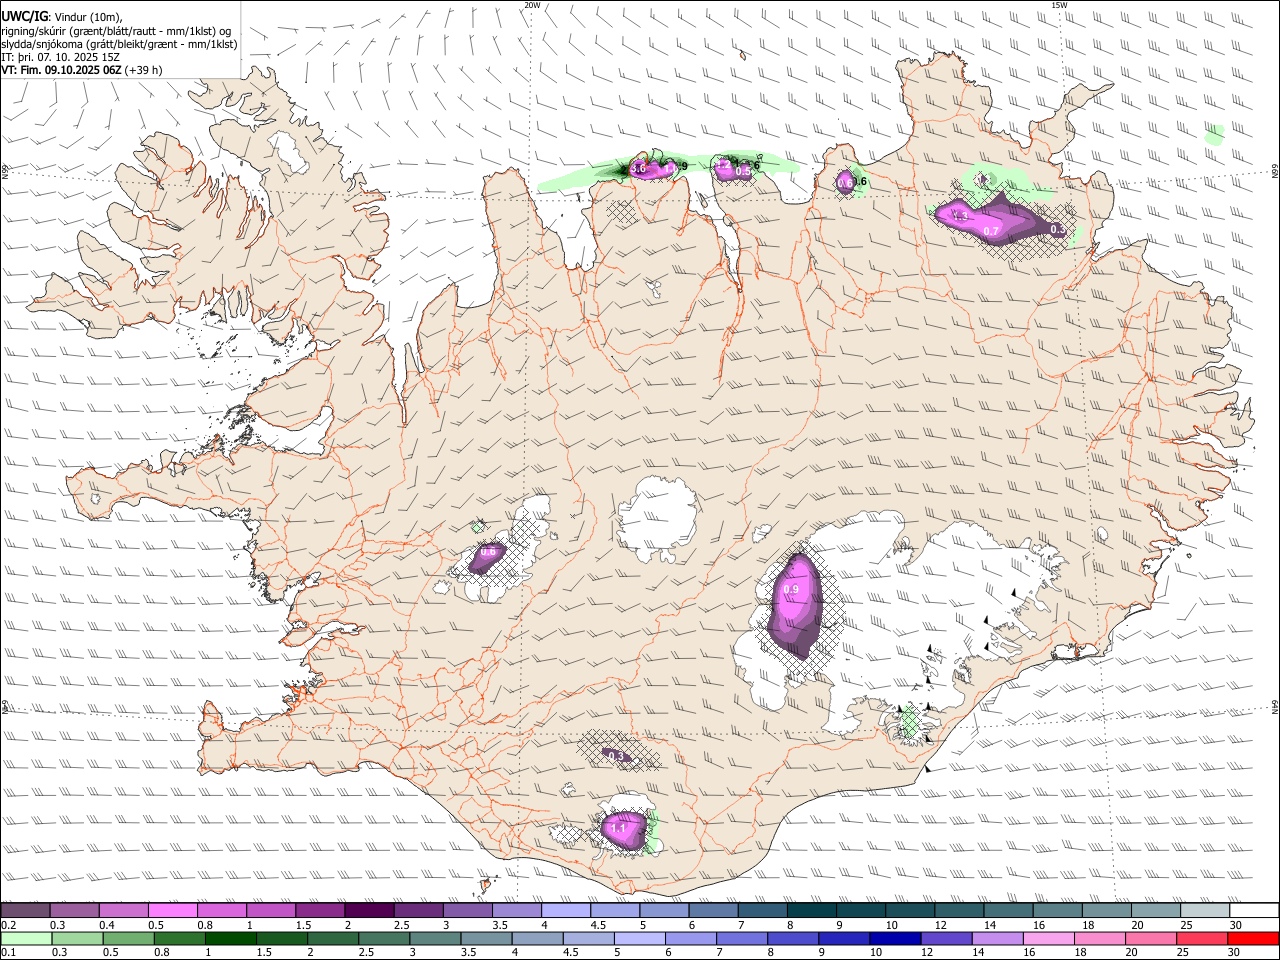Pick the darkest green 1–1.5 swatch, lower legend
Viewport: 1280px width, 960px height.
(x=229, y=939)
